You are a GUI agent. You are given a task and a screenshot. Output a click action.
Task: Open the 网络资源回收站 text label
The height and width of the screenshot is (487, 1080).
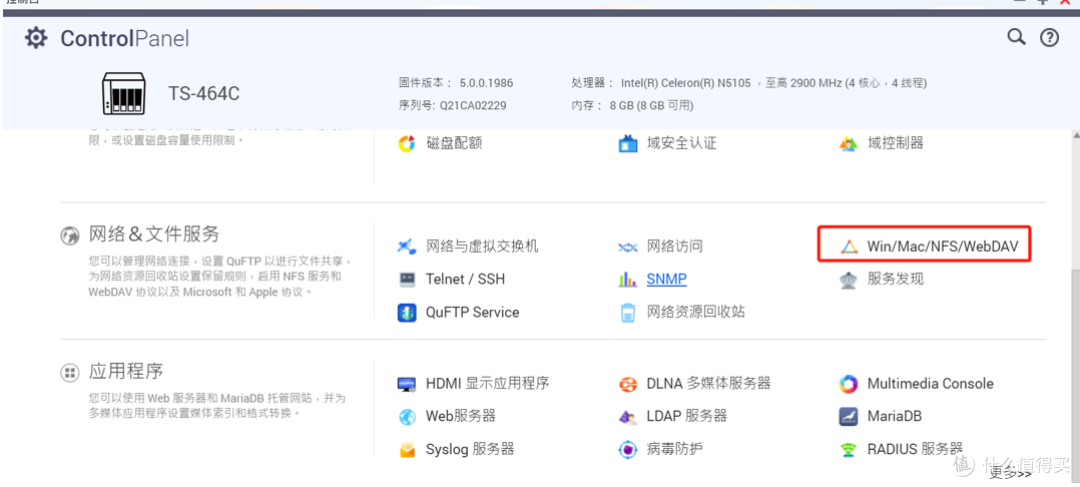tap(696, 313)
